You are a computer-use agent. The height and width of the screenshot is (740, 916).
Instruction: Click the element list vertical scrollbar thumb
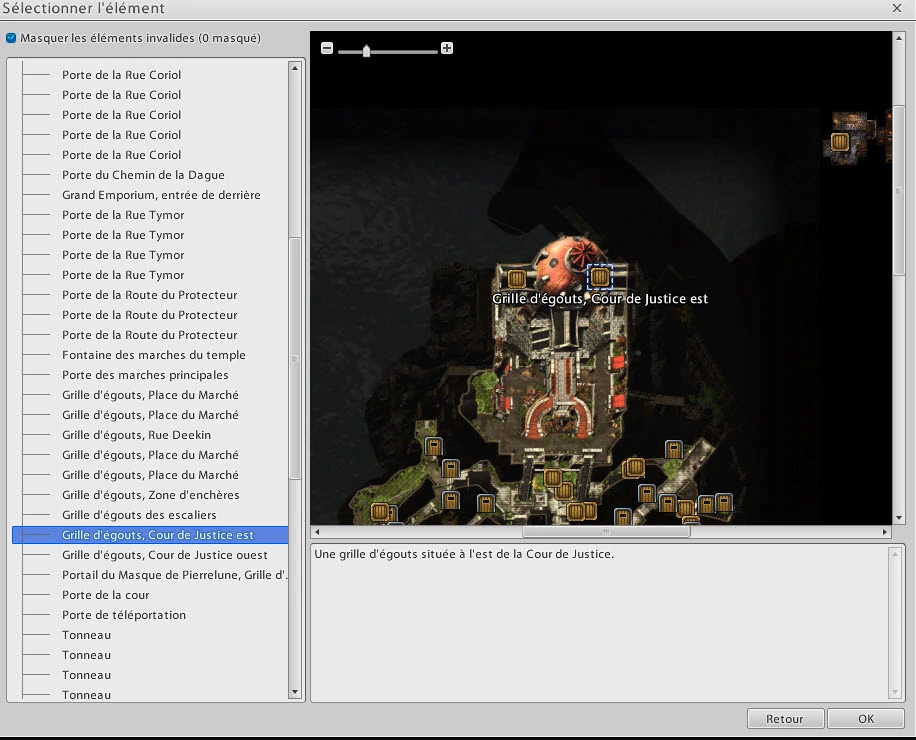click(295, 358)
